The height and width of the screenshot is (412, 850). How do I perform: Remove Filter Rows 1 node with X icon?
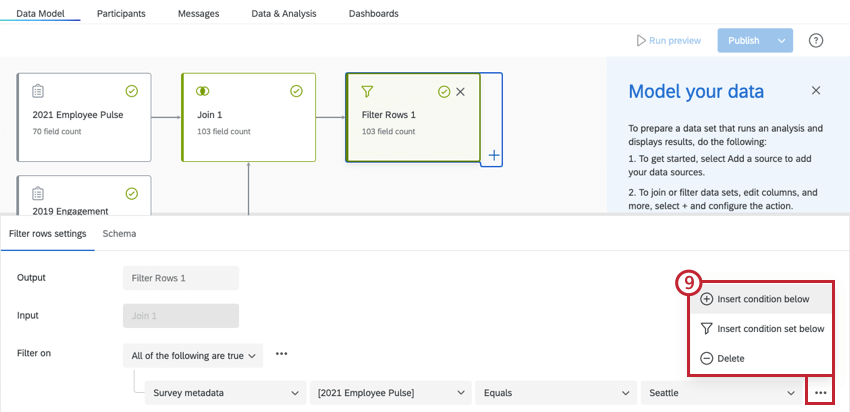460,91
